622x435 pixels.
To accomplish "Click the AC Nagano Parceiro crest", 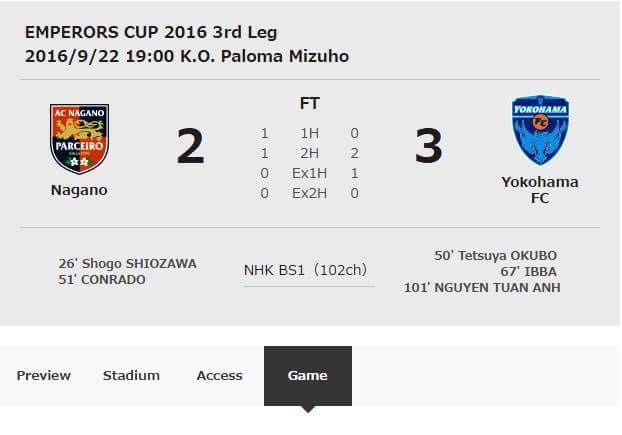I will click(x=79, y=138).
